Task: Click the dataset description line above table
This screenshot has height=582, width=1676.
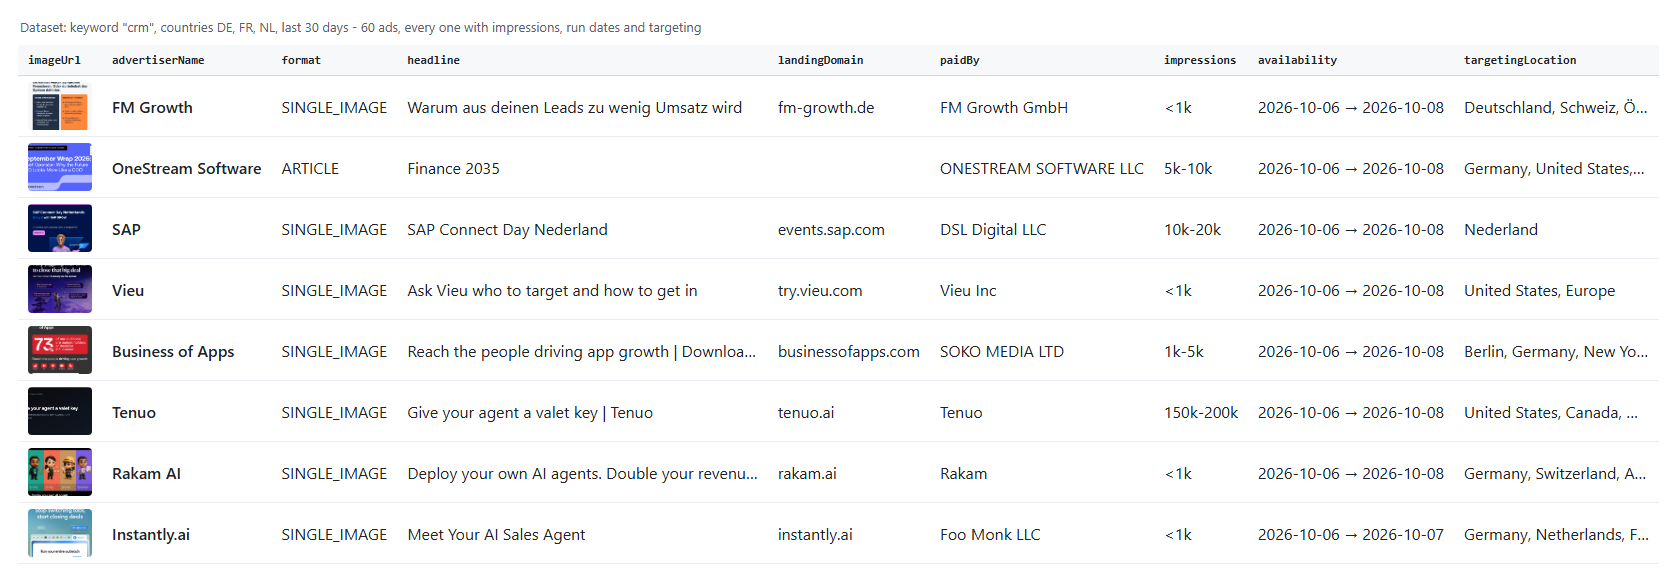Action: pyautogui.click(x=361, y=27)
